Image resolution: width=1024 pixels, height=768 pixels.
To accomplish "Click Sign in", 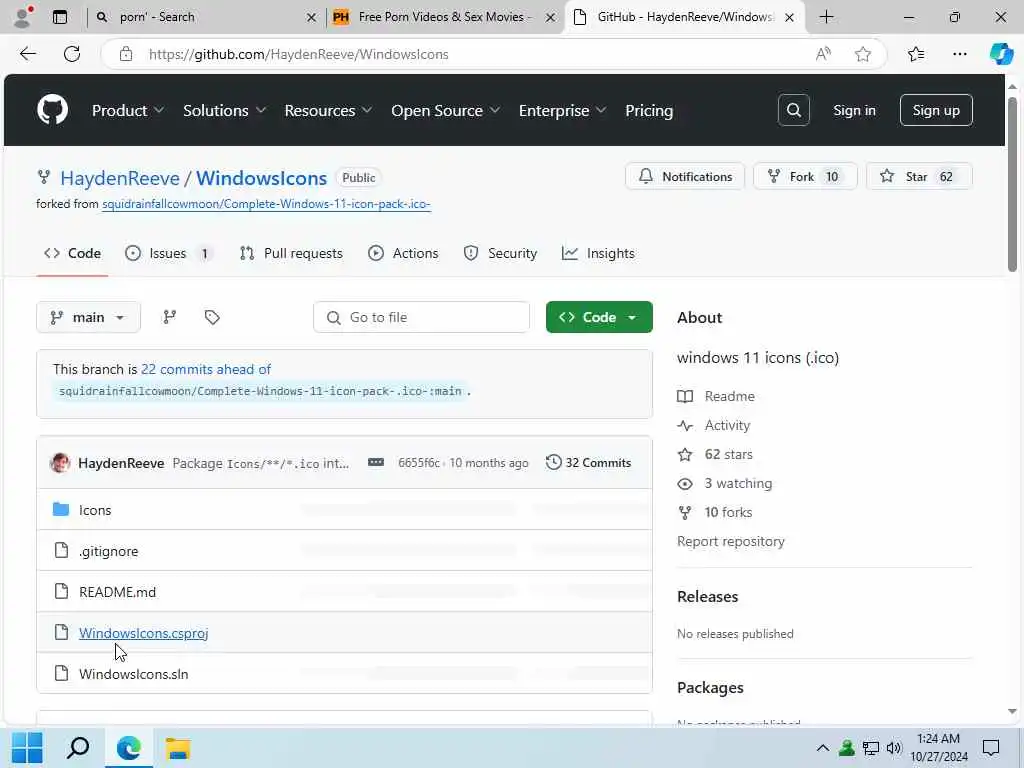I will click(854, 110).
